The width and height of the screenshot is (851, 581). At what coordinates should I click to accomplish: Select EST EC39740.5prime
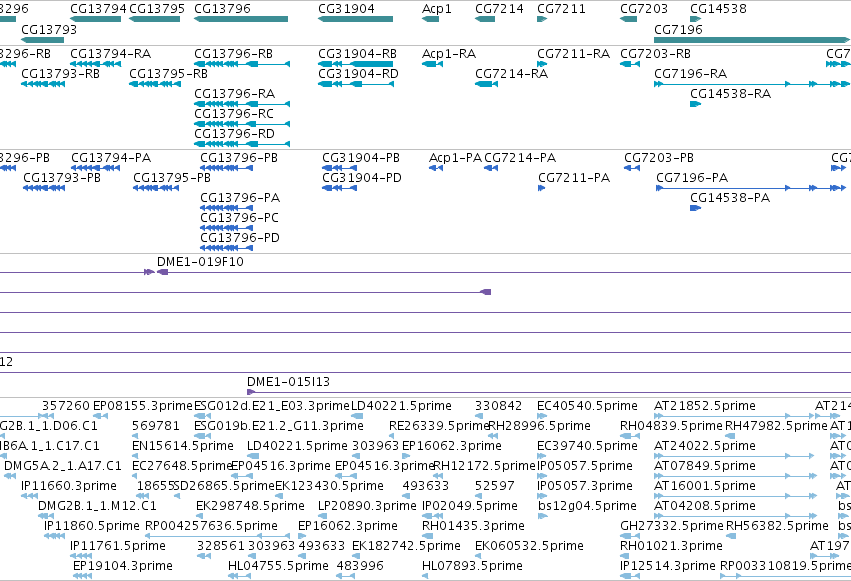click(587, 446)
